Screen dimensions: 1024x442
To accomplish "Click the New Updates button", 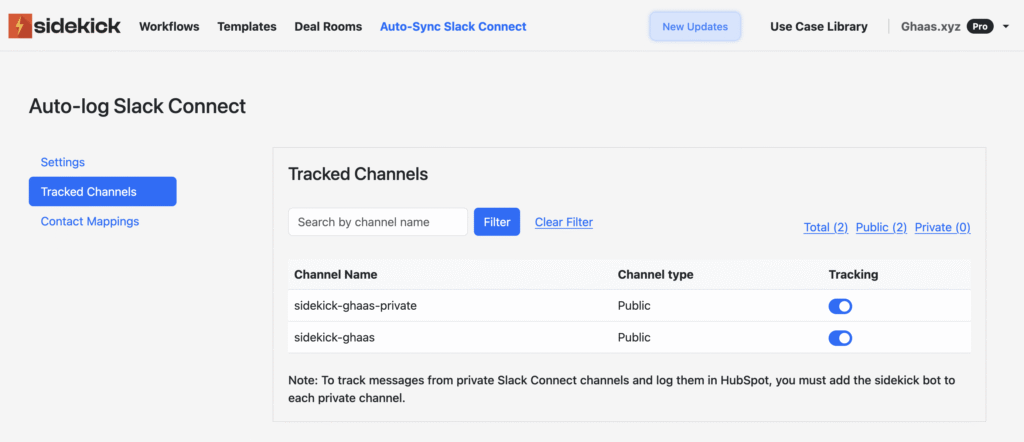I will (x=695, y=27).
